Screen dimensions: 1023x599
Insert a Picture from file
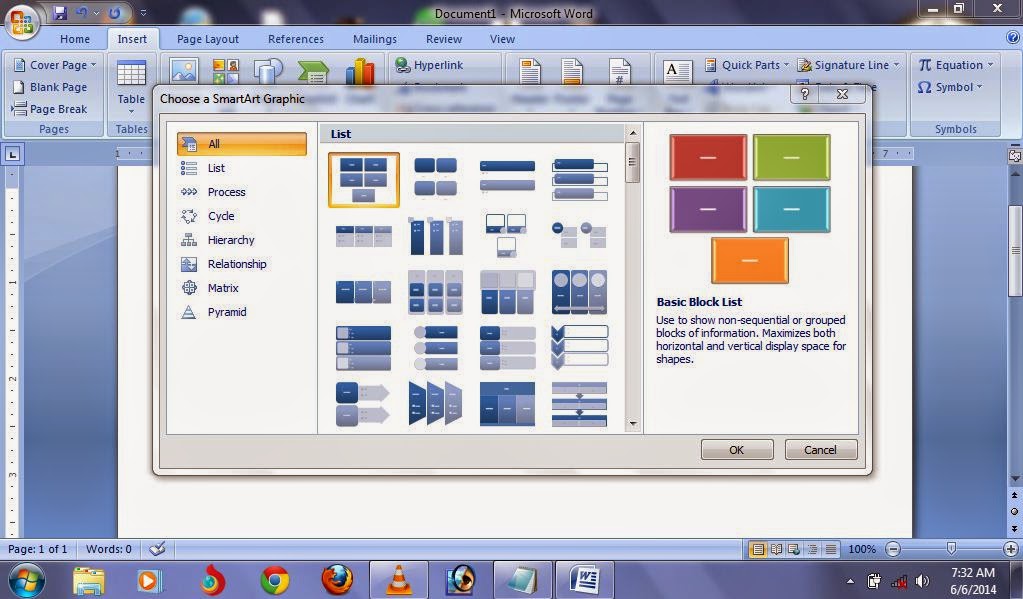point(183,71)
